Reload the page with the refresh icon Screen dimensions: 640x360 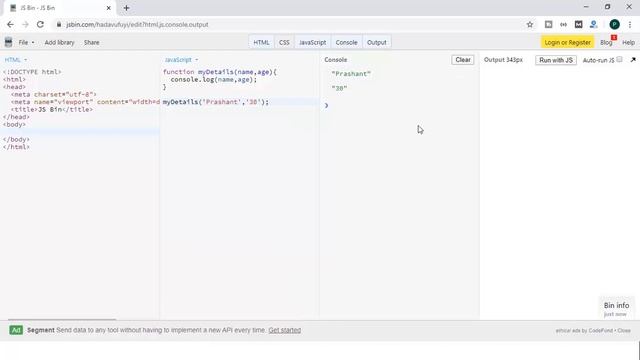tap(40, 24)
